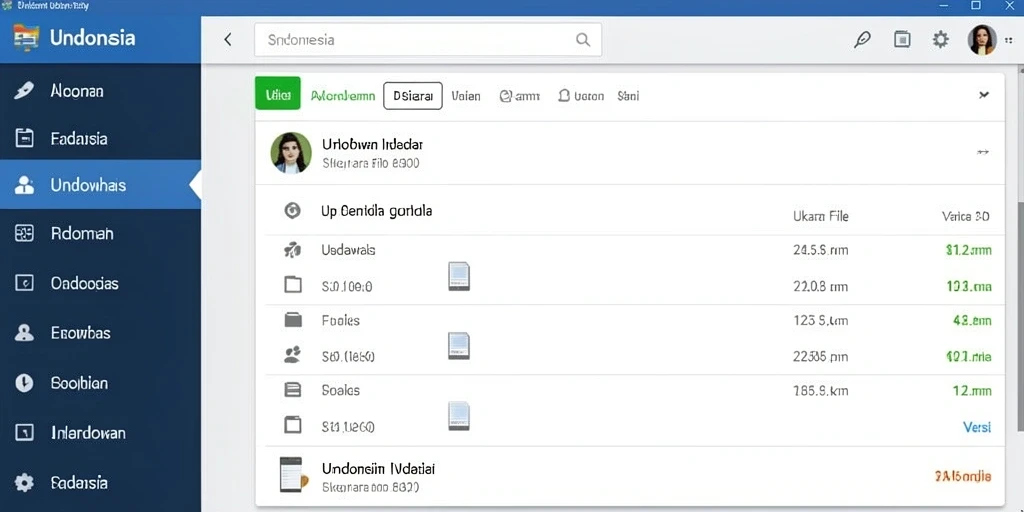The height and width of the screenshot is (512, 1024).
Task: Switch to the Avlondhemın tab
Action: pyautogui.click(x=343, y=96)
